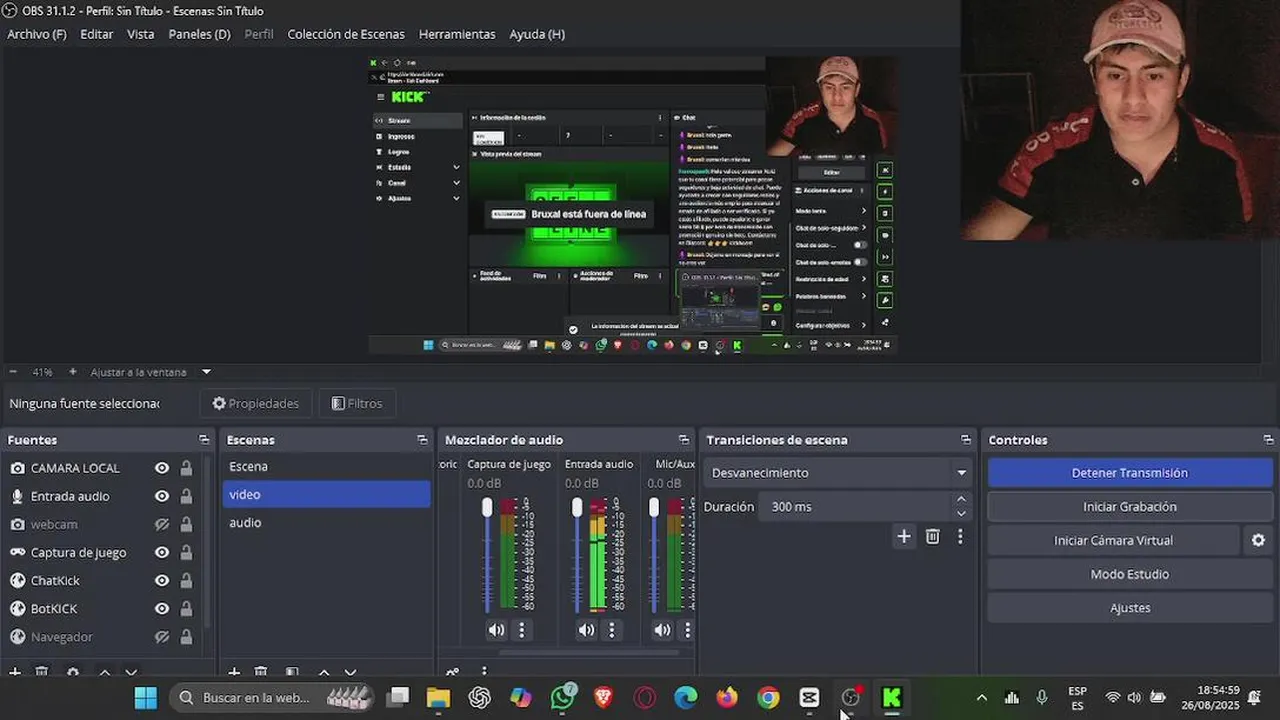Click Iniciar Grabación
This screenshot has width=1280, height=720.
(1130, 507)
